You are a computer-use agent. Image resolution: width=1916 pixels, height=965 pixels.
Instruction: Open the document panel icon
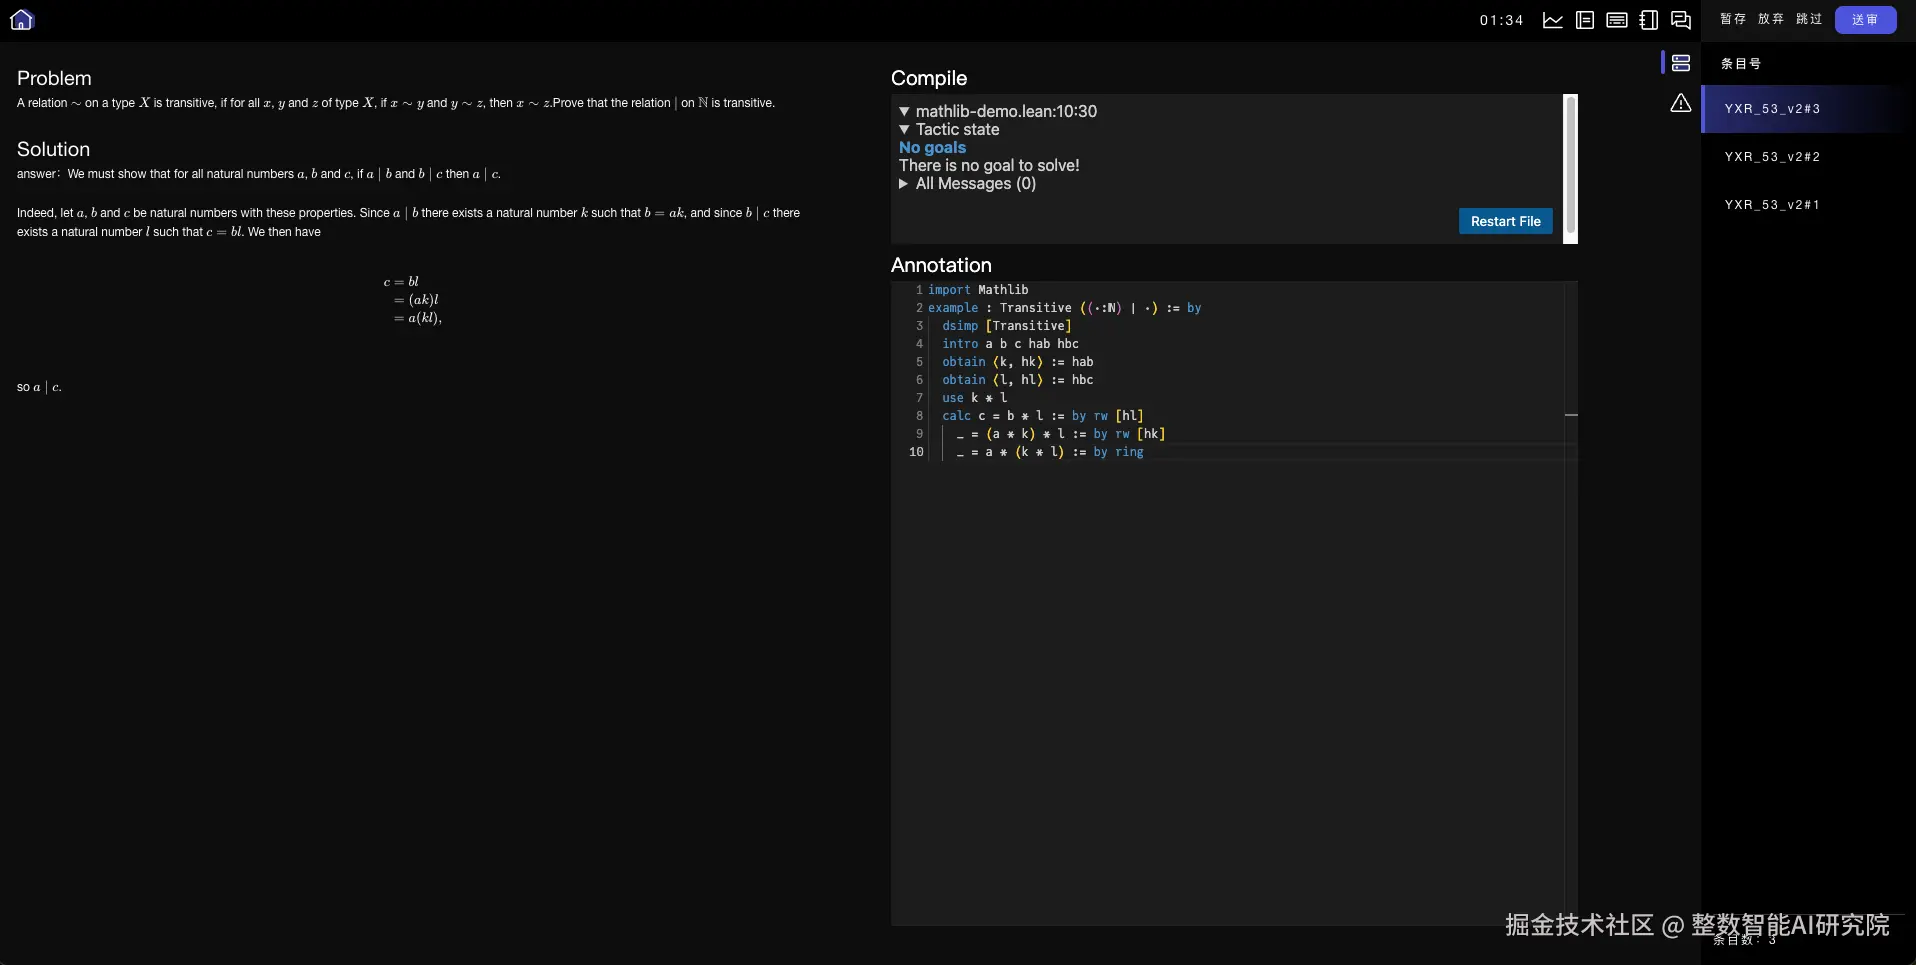(x=1585, y=20)
